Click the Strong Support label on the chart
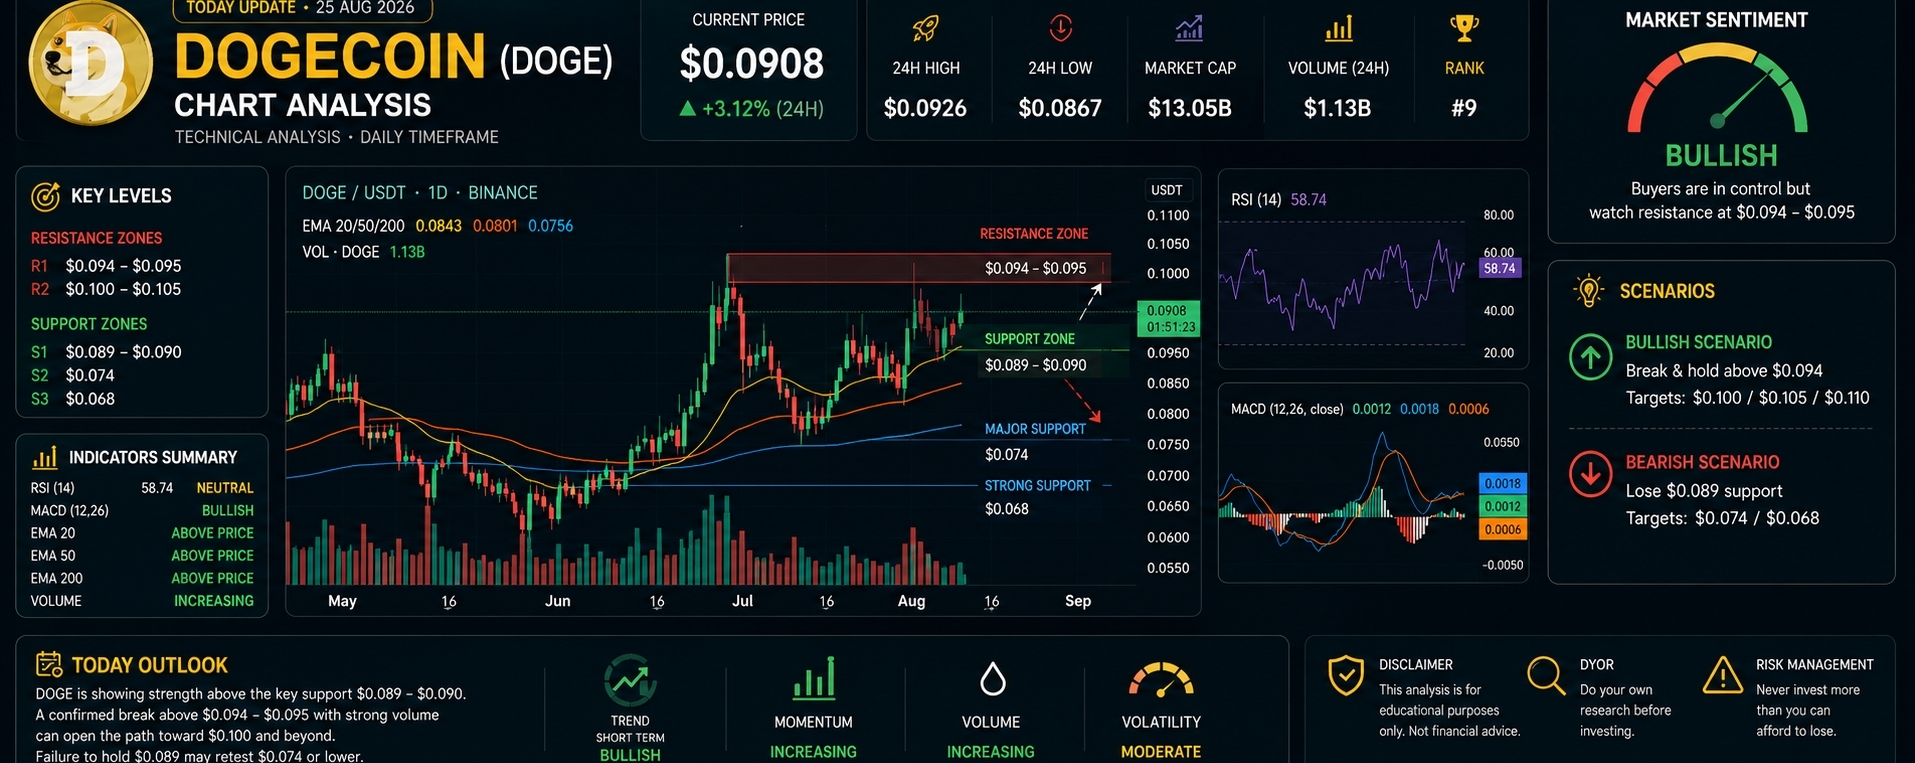 point(1038,486)
